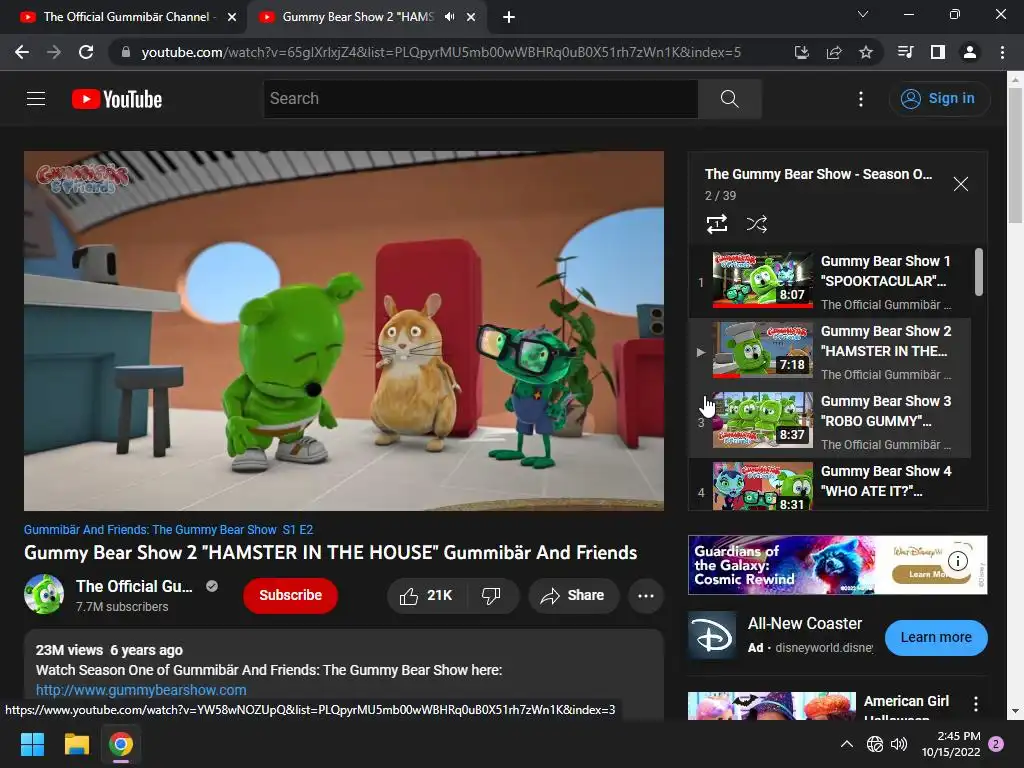Open Chrome three-dot menu
This screenshot has width=1024, height=768.
1002,52
